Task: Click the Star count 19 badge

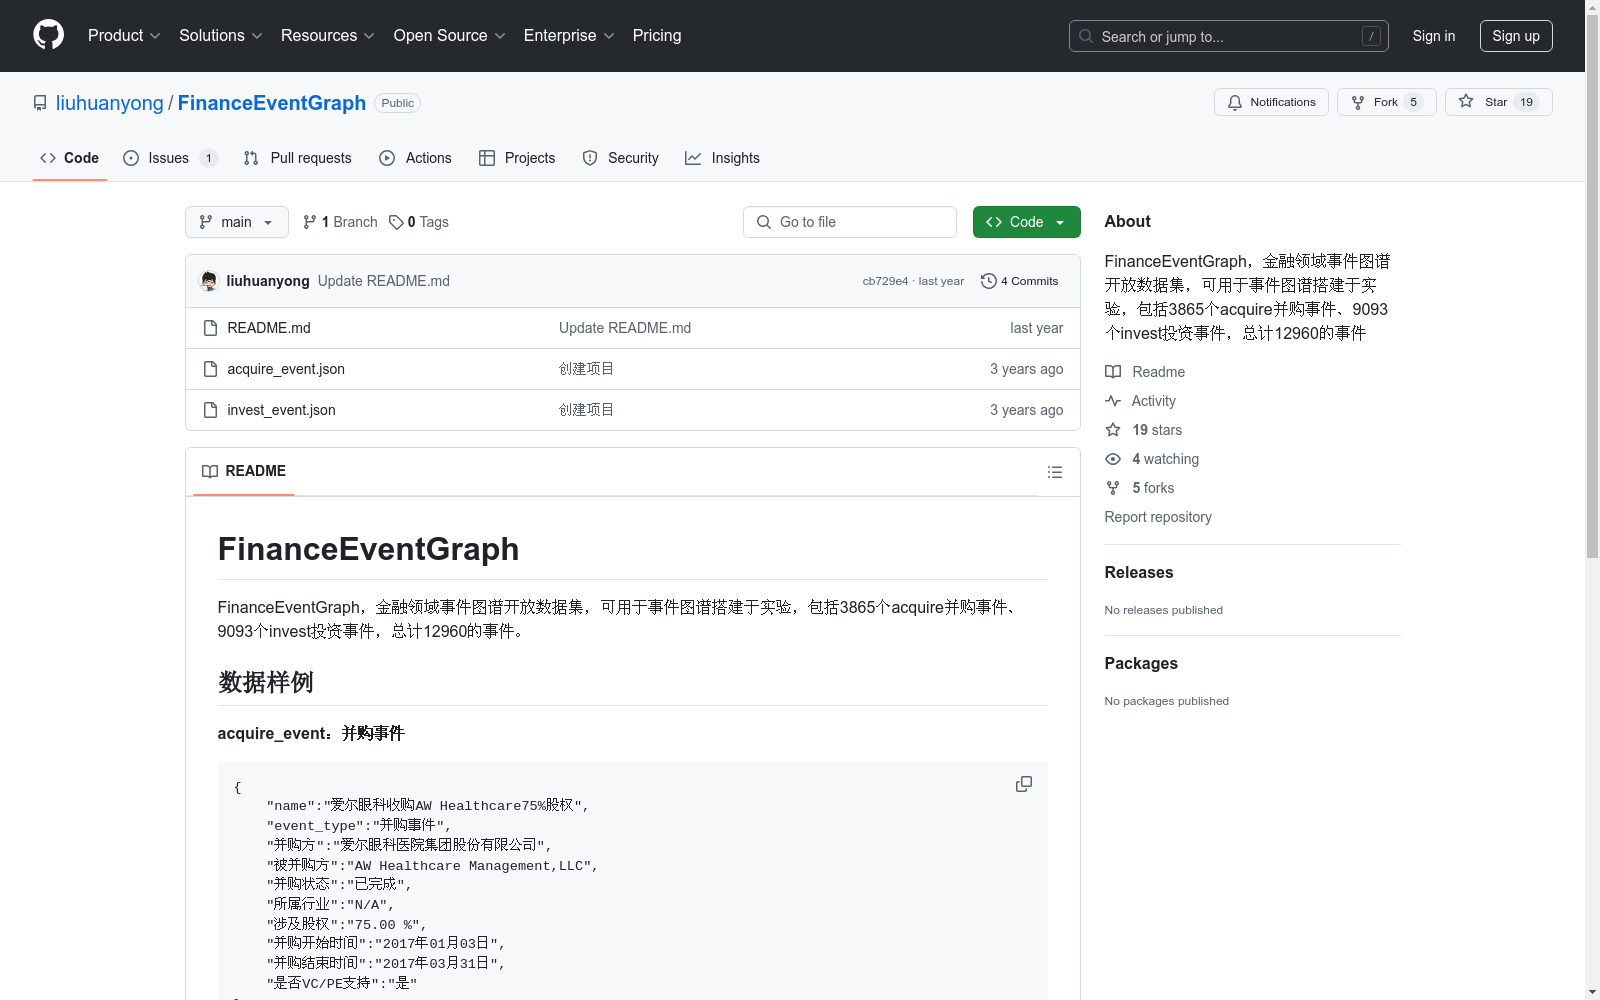Action: (1526, 102)
